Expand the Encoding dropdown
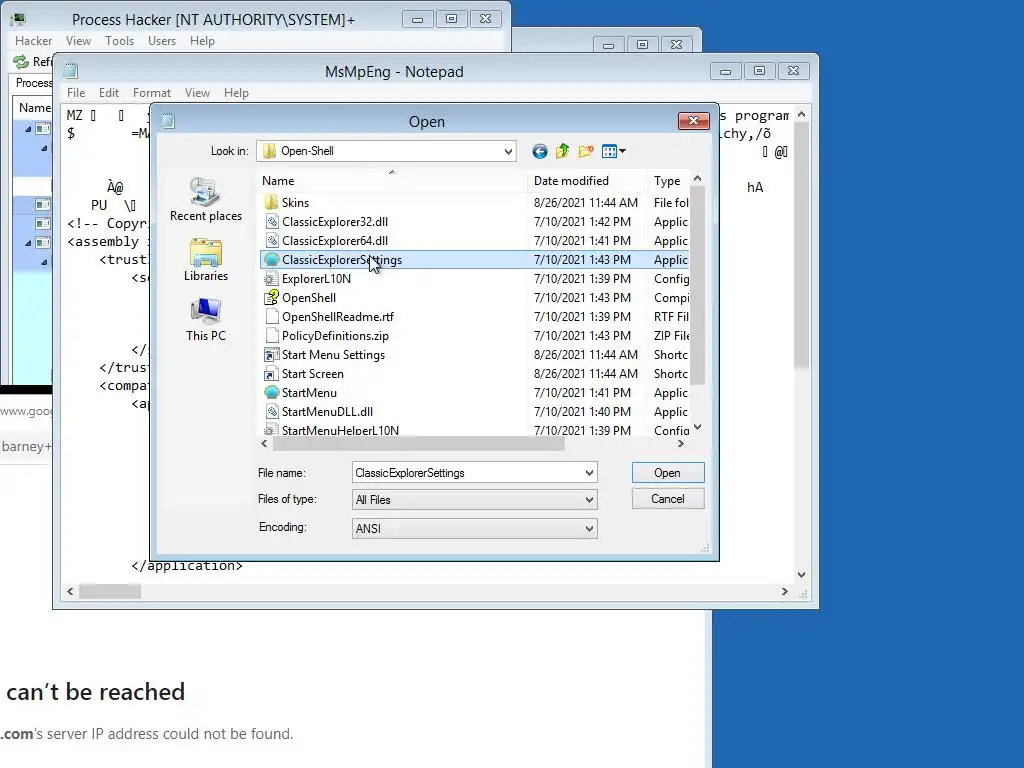Image resolution: width=1024 pixels, height=768 pixels. point(589,528)
